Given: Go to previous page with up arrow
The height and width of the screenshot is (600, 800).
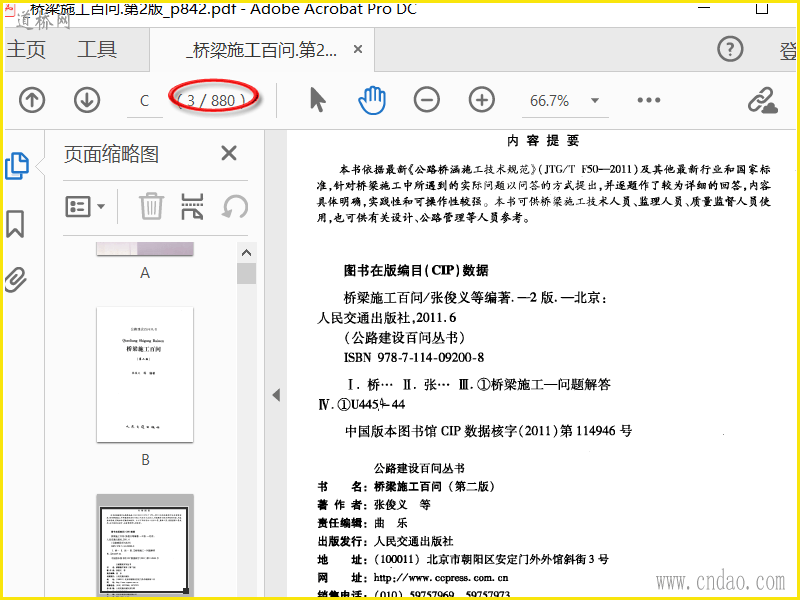Looking at the screenshot, I should 32,100.
